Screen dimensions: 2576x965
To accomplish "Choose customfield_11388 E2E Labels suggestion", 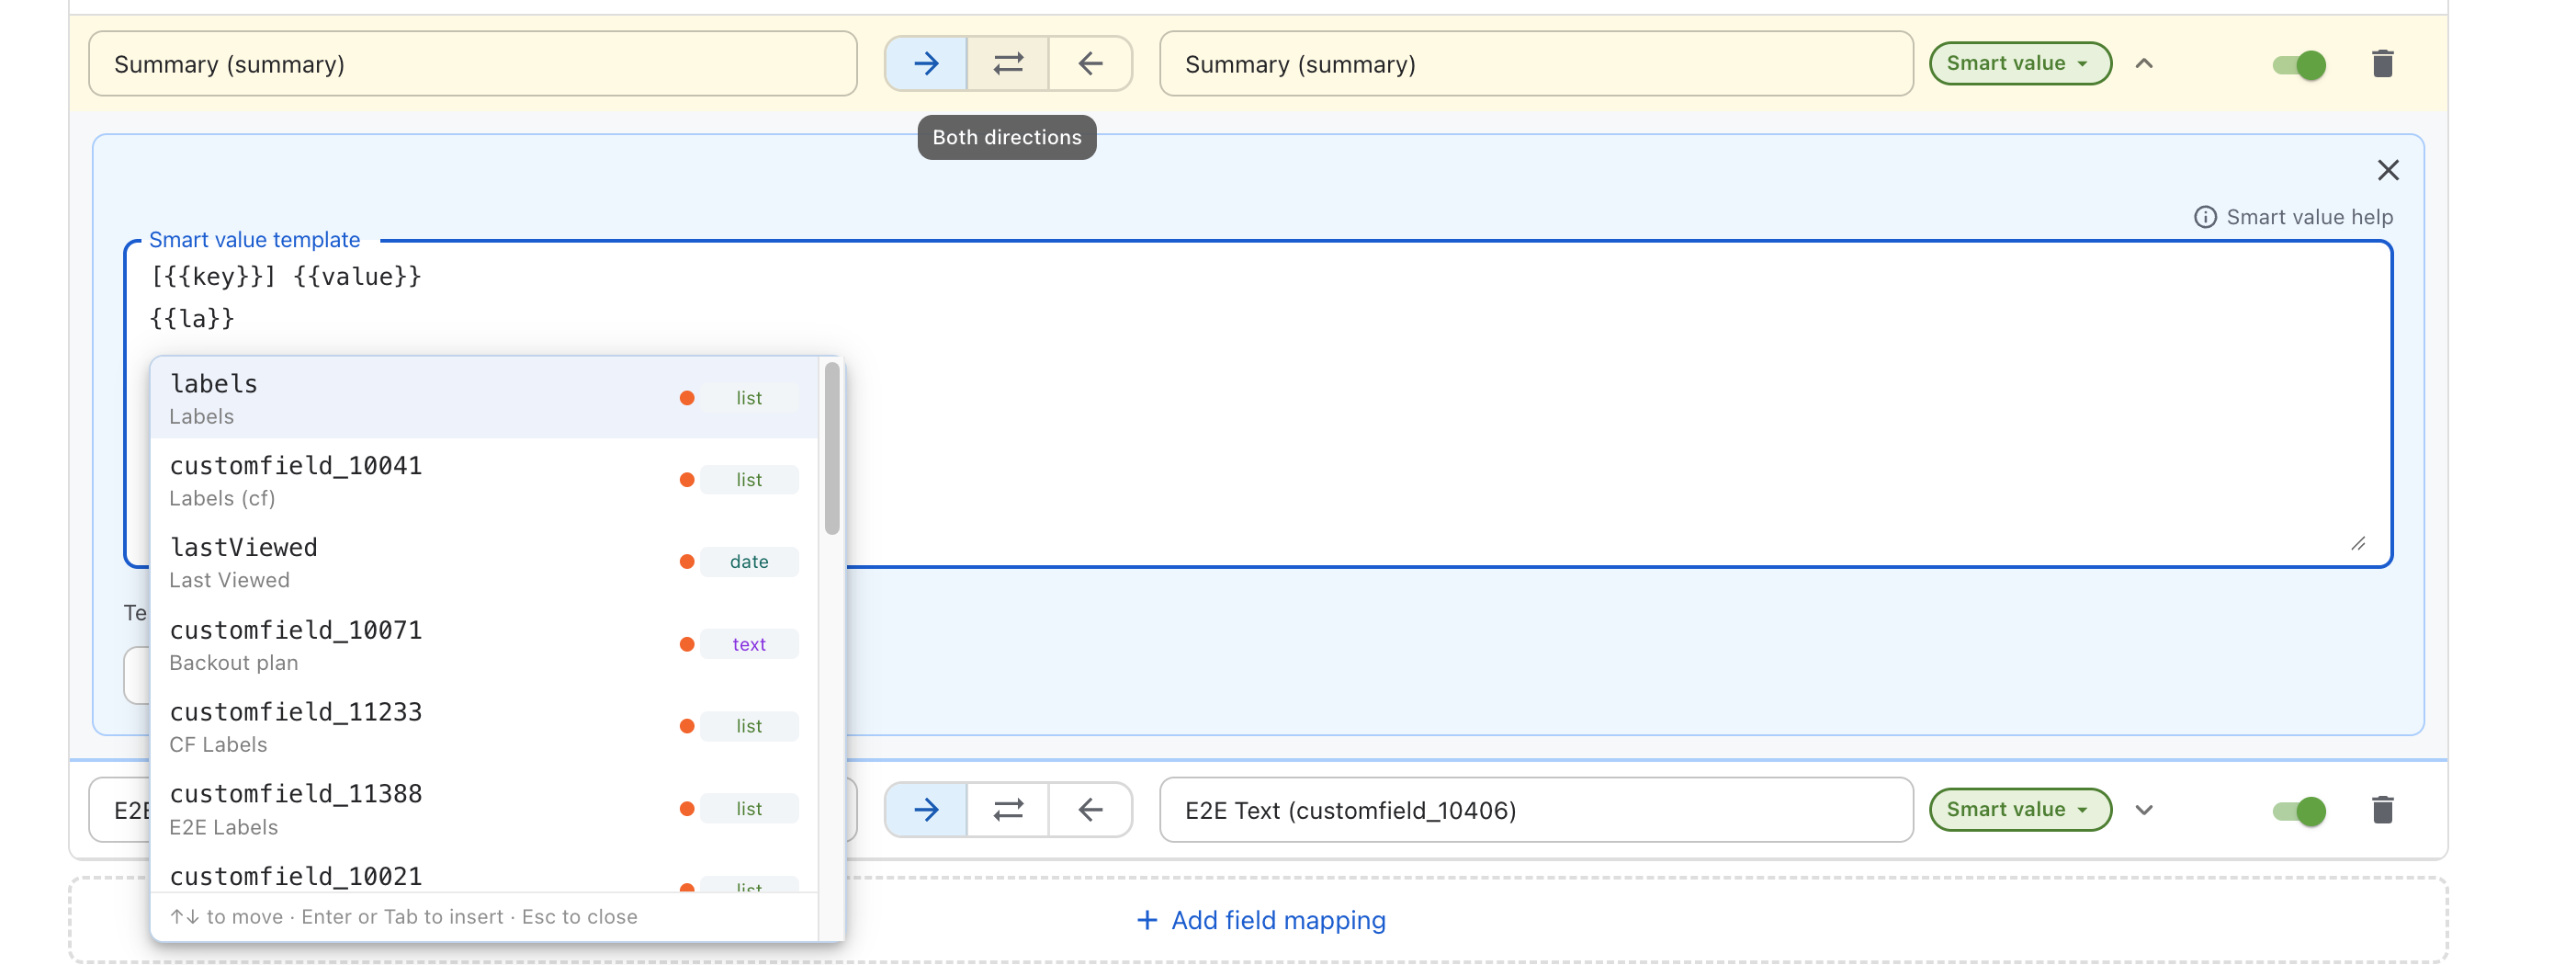I will click(484, 809).
